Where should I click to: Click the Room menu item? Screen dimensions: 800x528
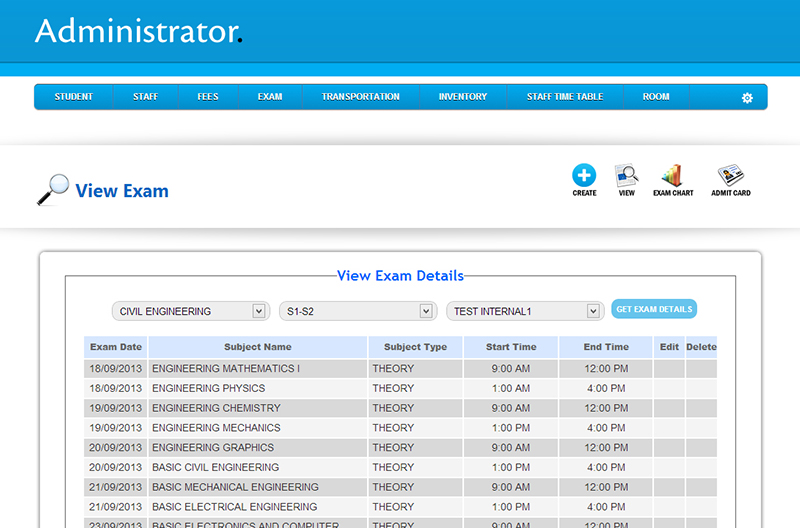click(656, 97)
